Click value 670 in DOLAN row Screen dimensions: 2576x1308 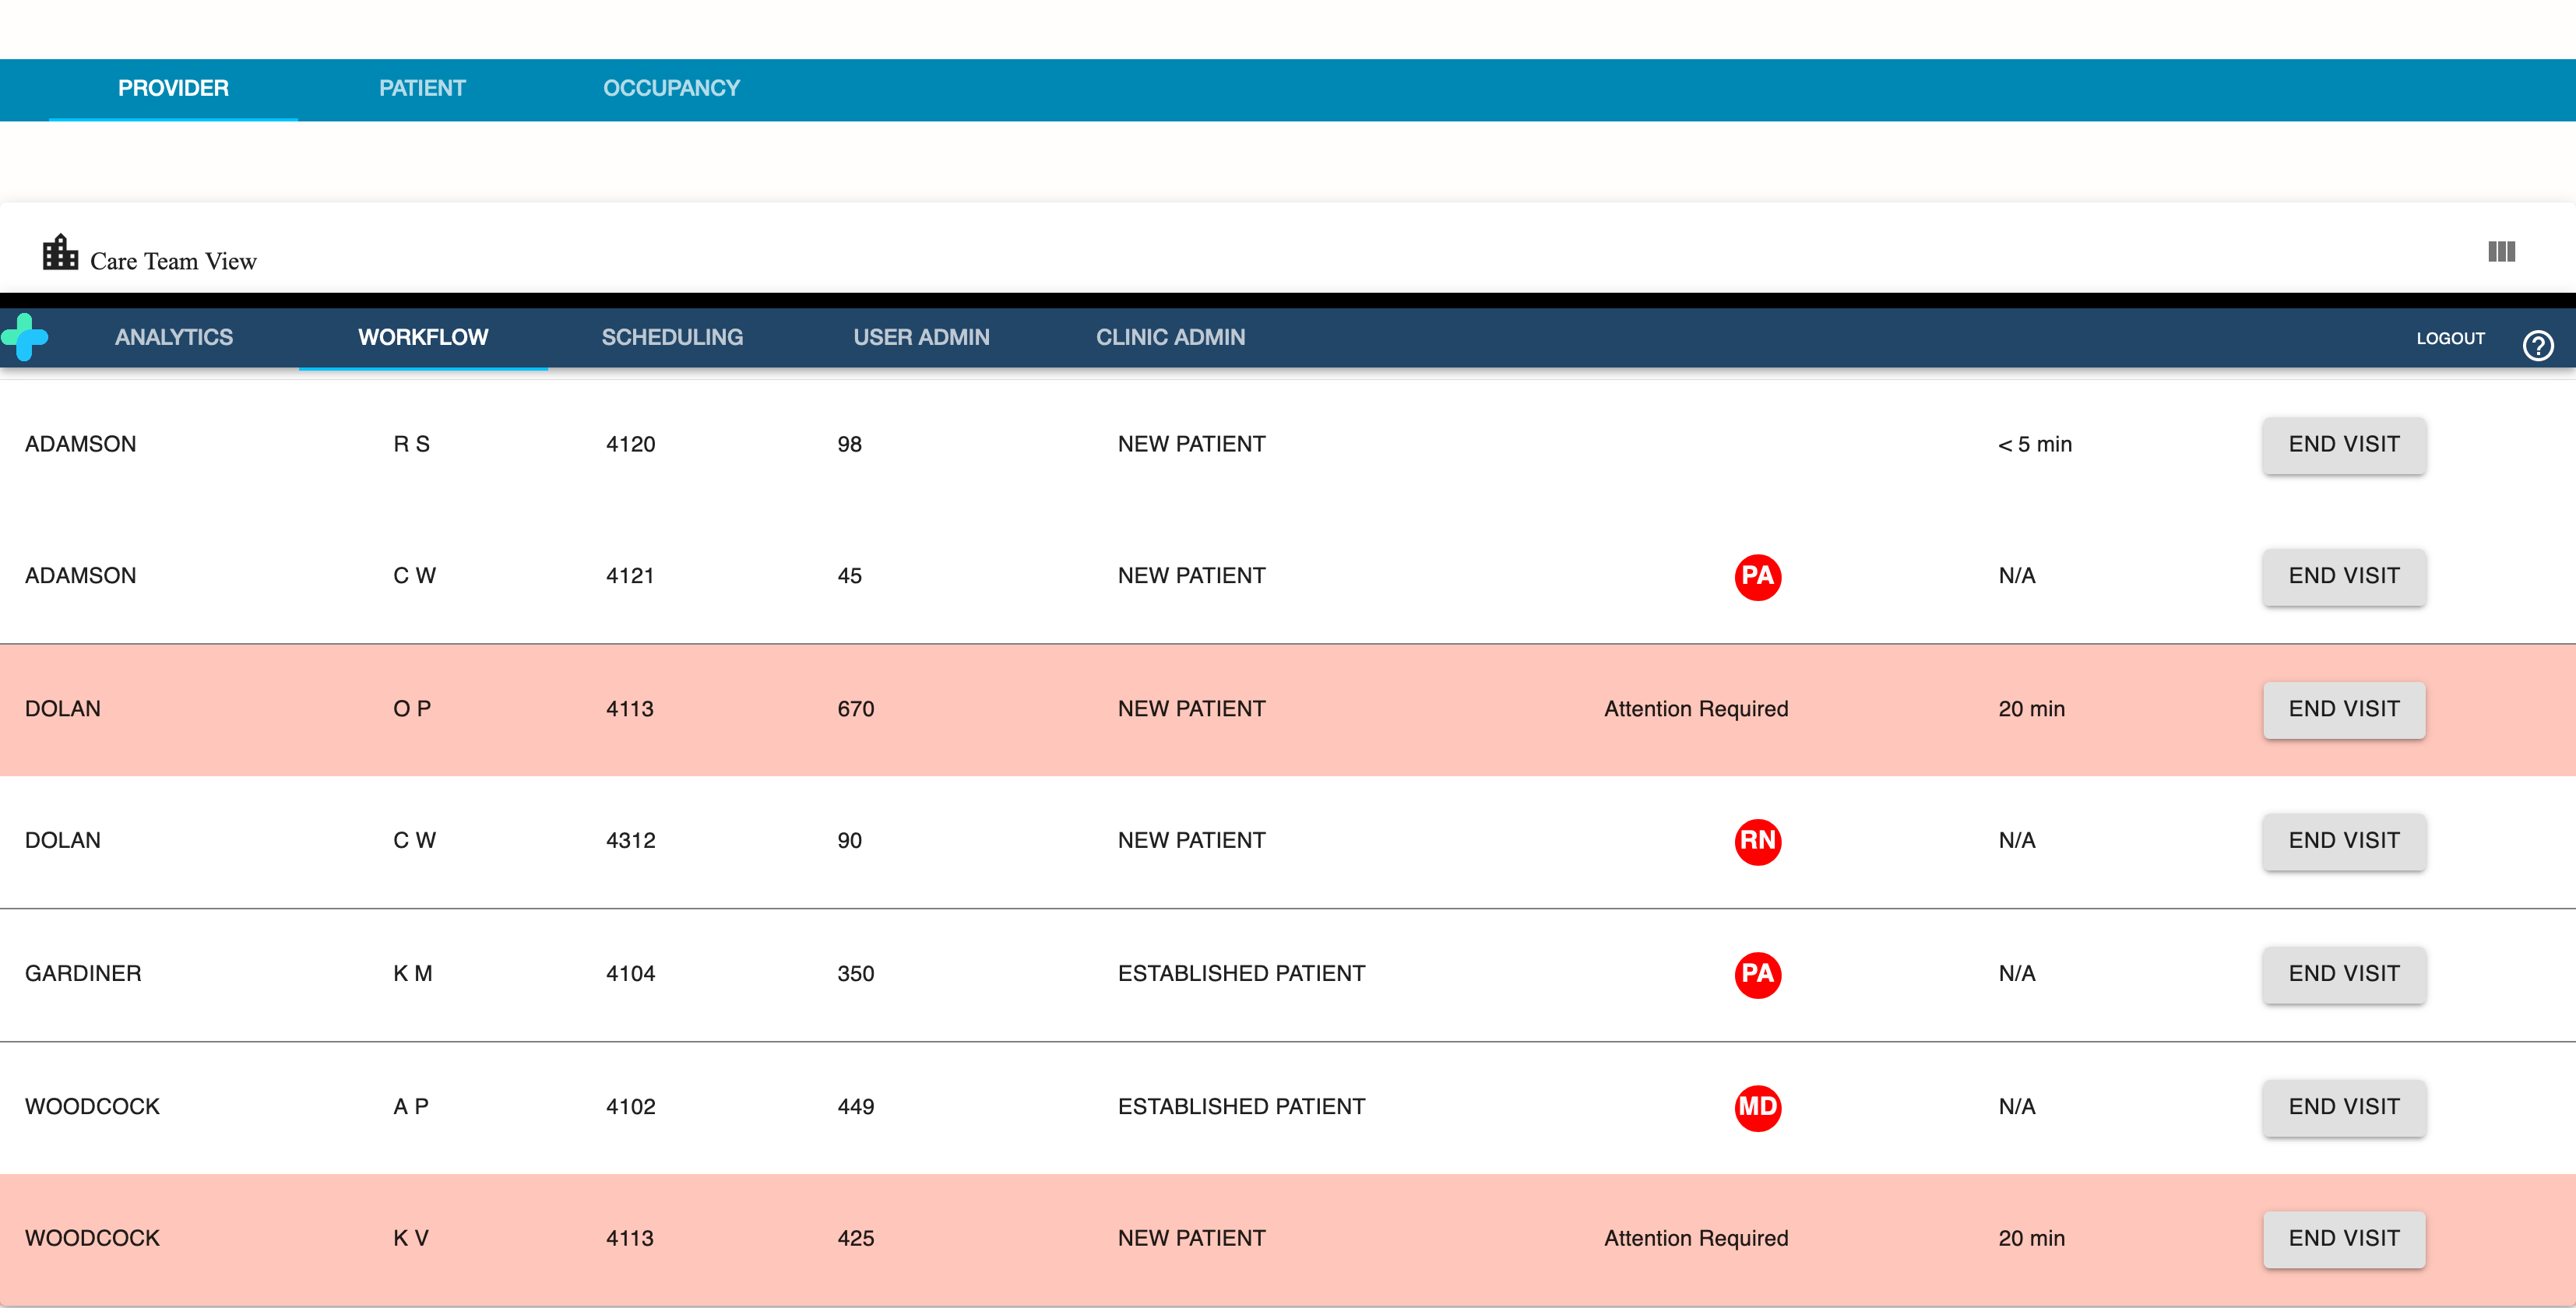tap(855, 709)
